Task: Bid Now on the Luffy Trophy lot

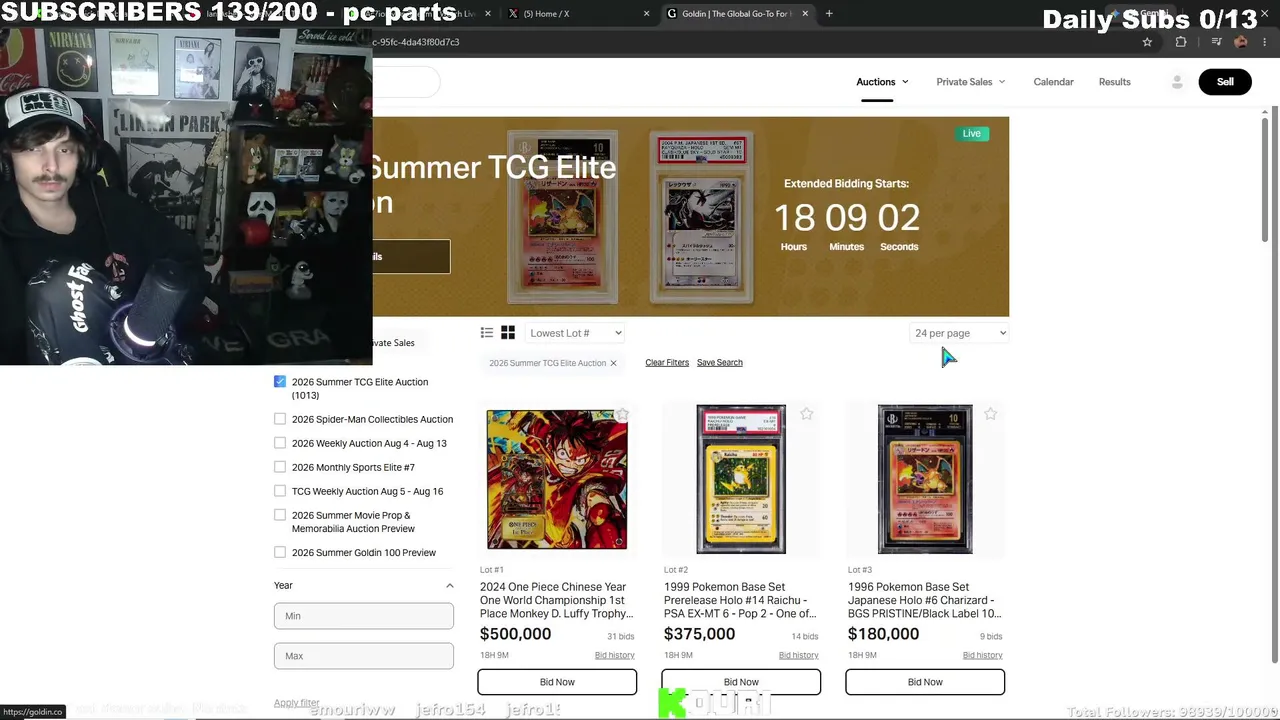Action: tap(557, 682)
